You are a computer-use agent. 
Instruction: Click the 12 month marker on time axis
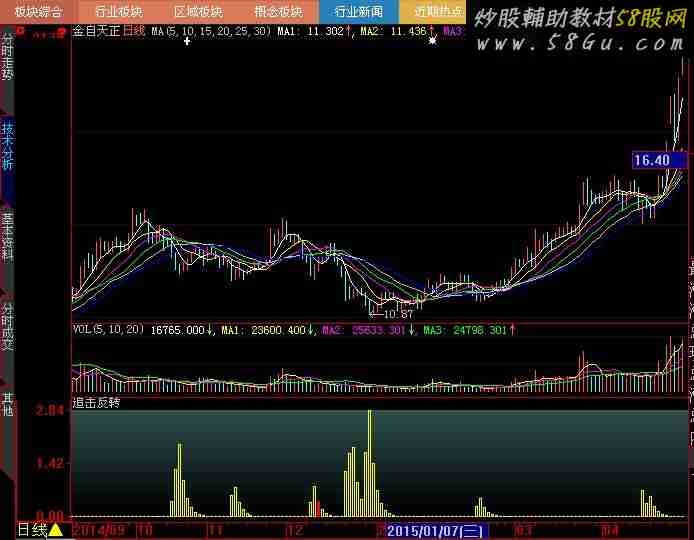[295, 530]
